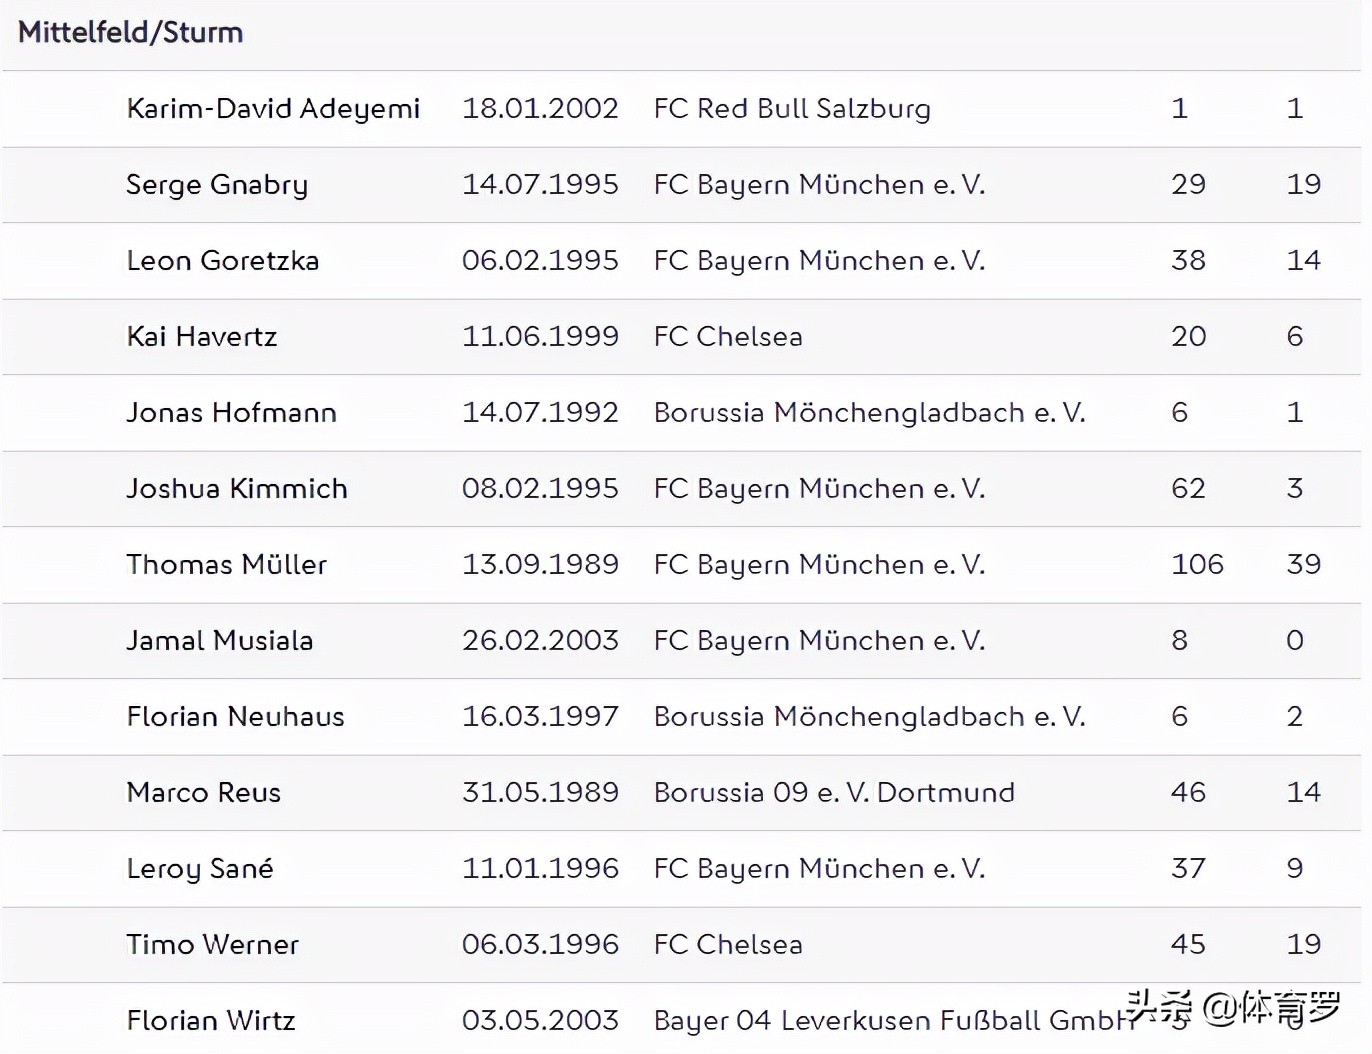Open the Thomas Müller row name
The image size is (1372, 1054).
226,565
